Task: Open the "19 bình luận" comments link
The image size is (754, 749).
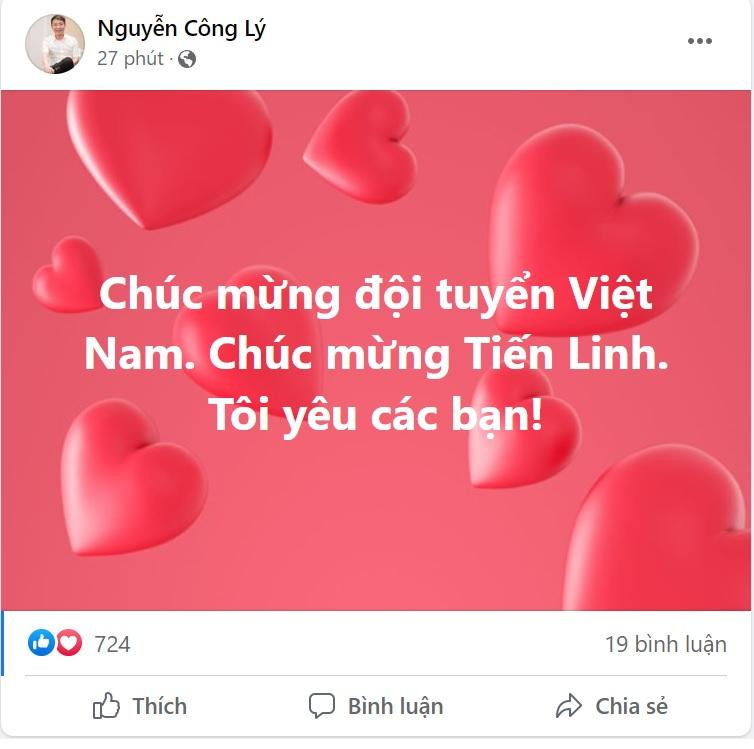Action: tap(666, 644)
